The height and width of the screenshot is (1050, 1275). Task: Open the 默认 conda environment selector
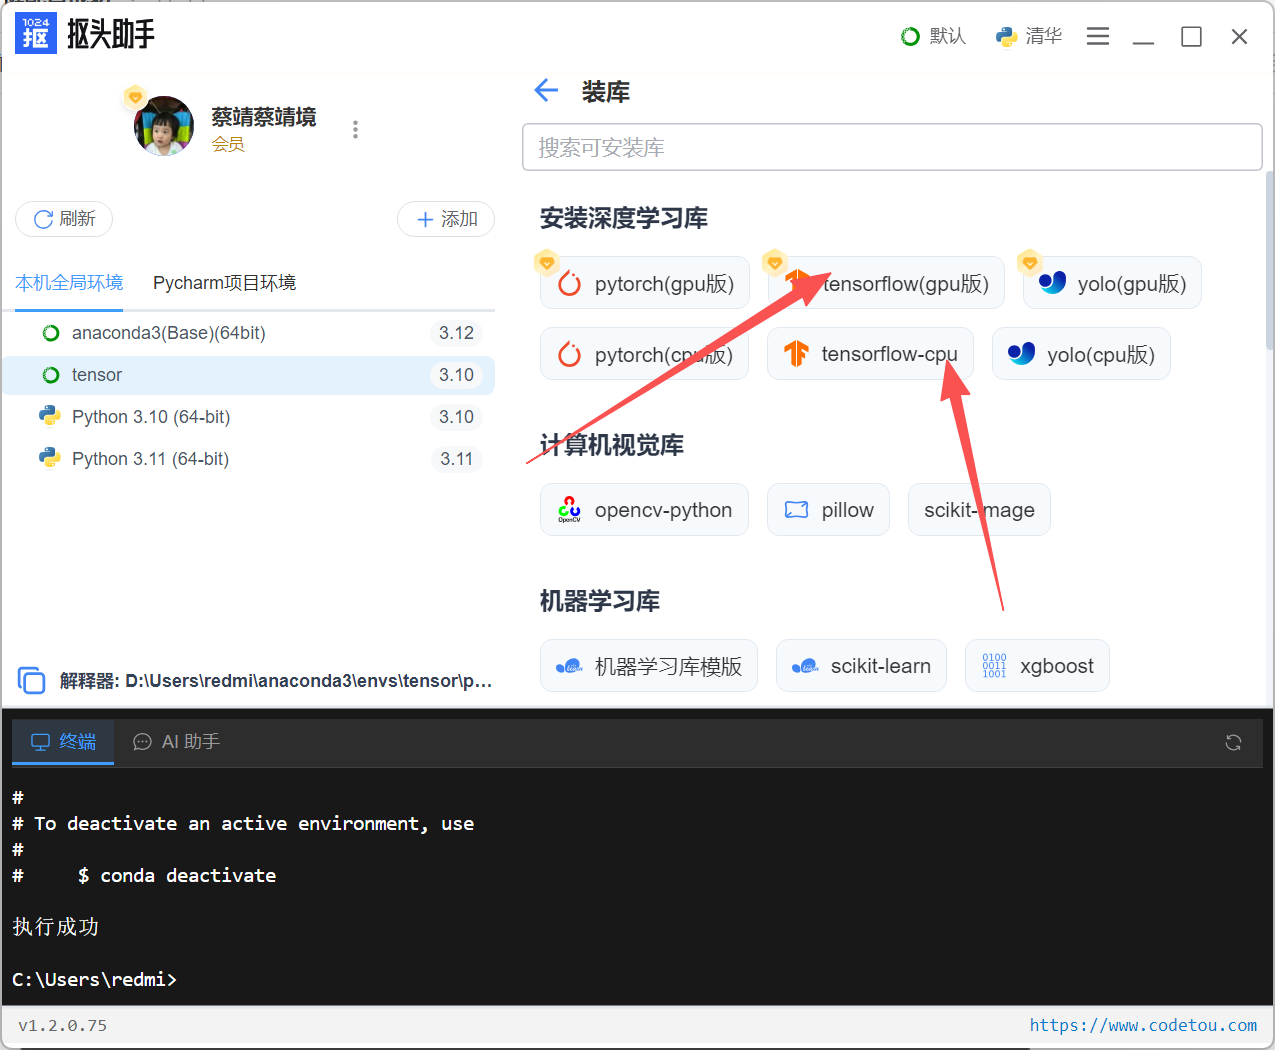[933, 36]
